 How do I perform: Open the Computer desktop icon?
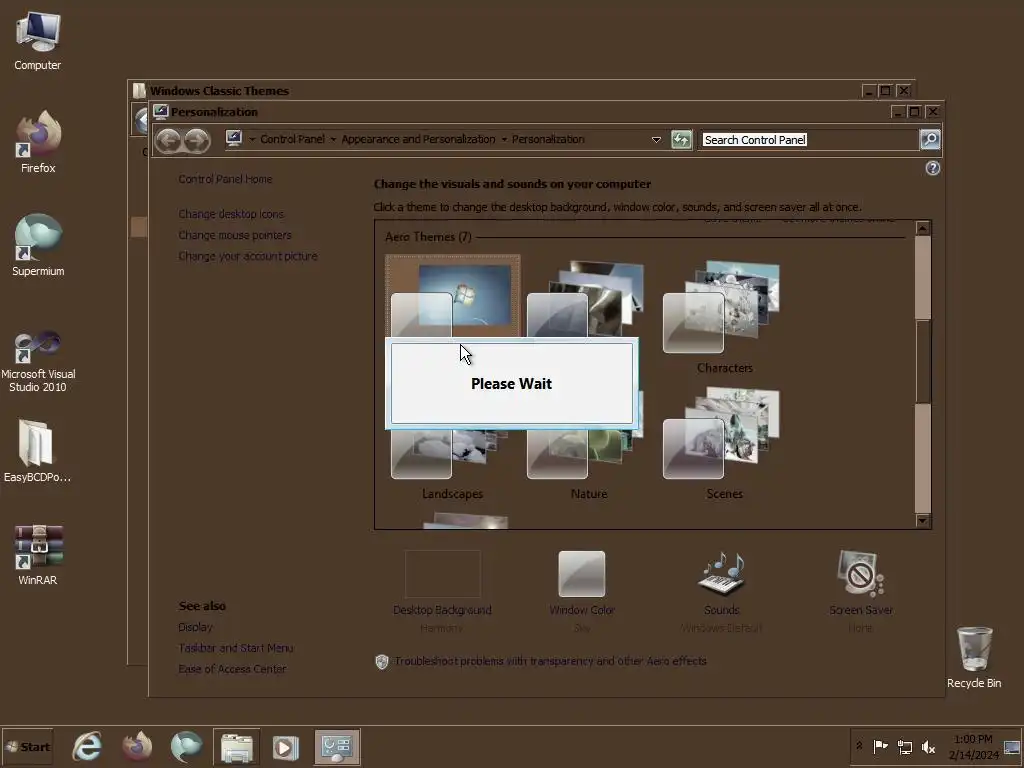tap(37, 40)
